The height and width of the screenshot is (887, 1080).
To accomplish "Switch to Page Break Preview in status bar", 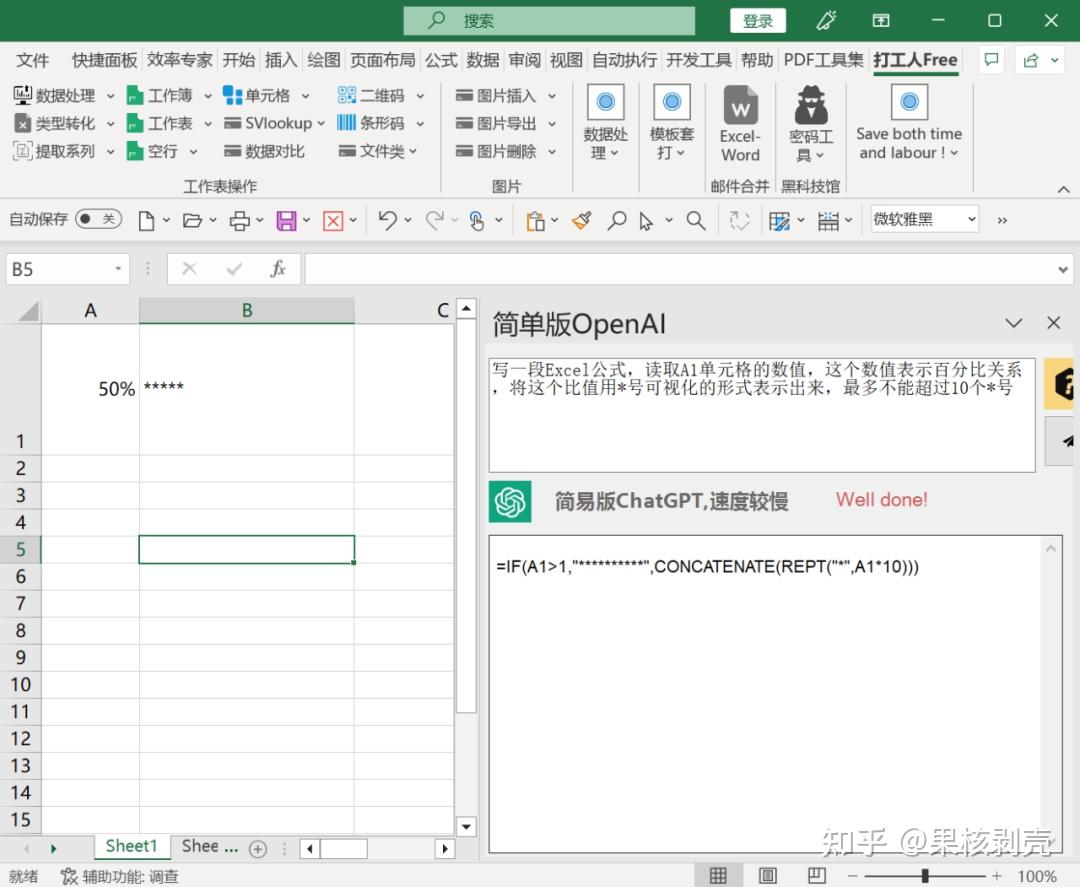I will pos(817,875).
